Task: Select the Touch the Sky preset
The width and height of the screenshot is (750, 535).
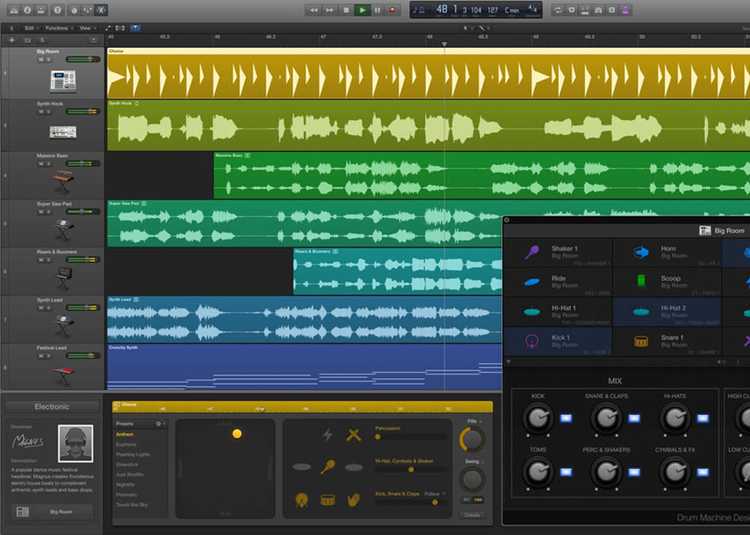Action: tap(132, 505)
